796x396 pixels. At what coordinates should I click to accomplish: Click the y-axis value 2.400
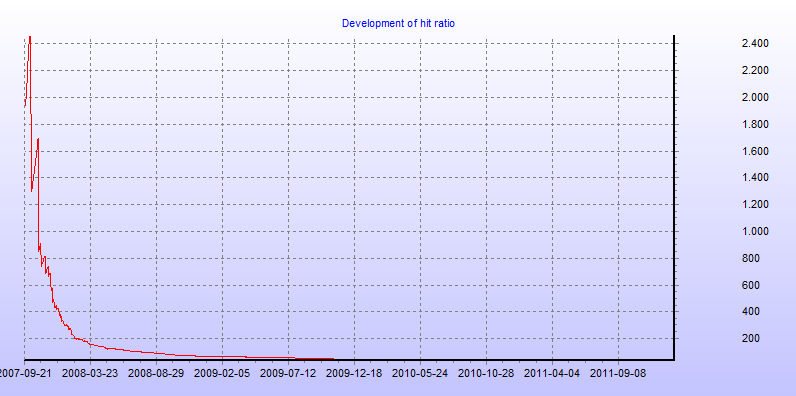tap(754, 44)
